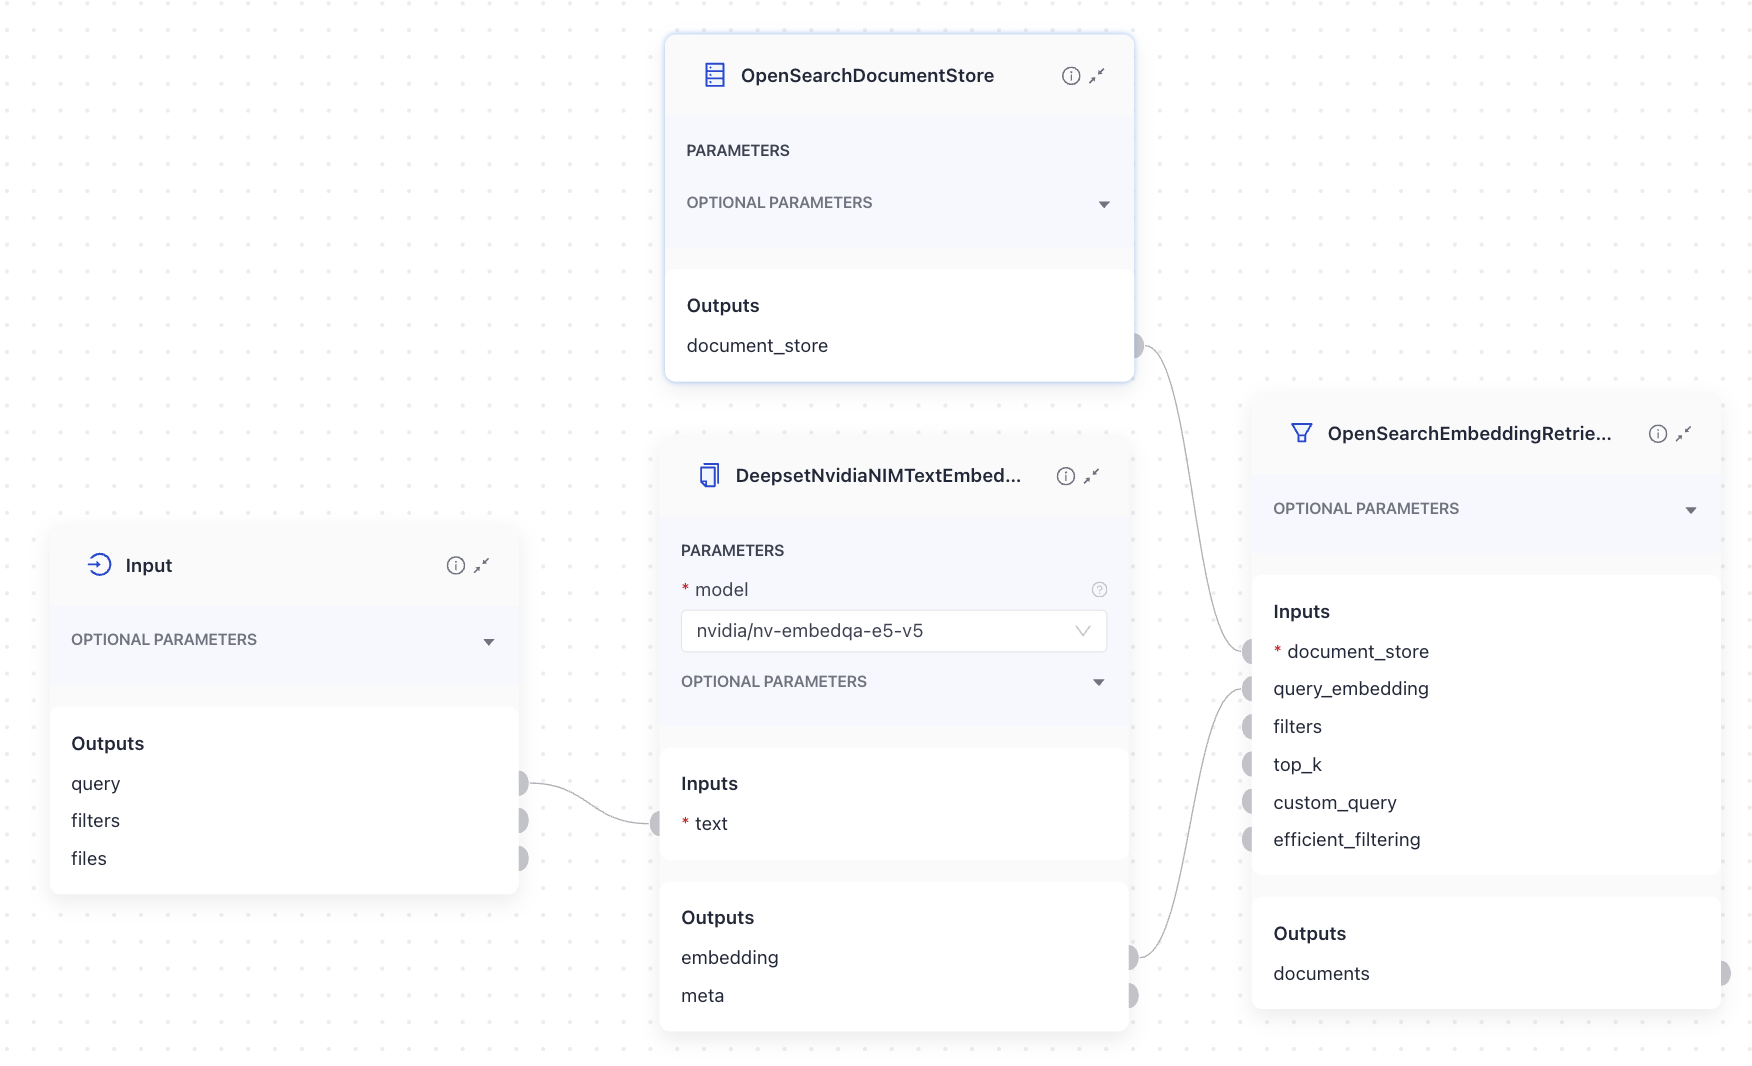Expand Optional Parameters on the Input node

pyautogui.click(x=489, y=641)
